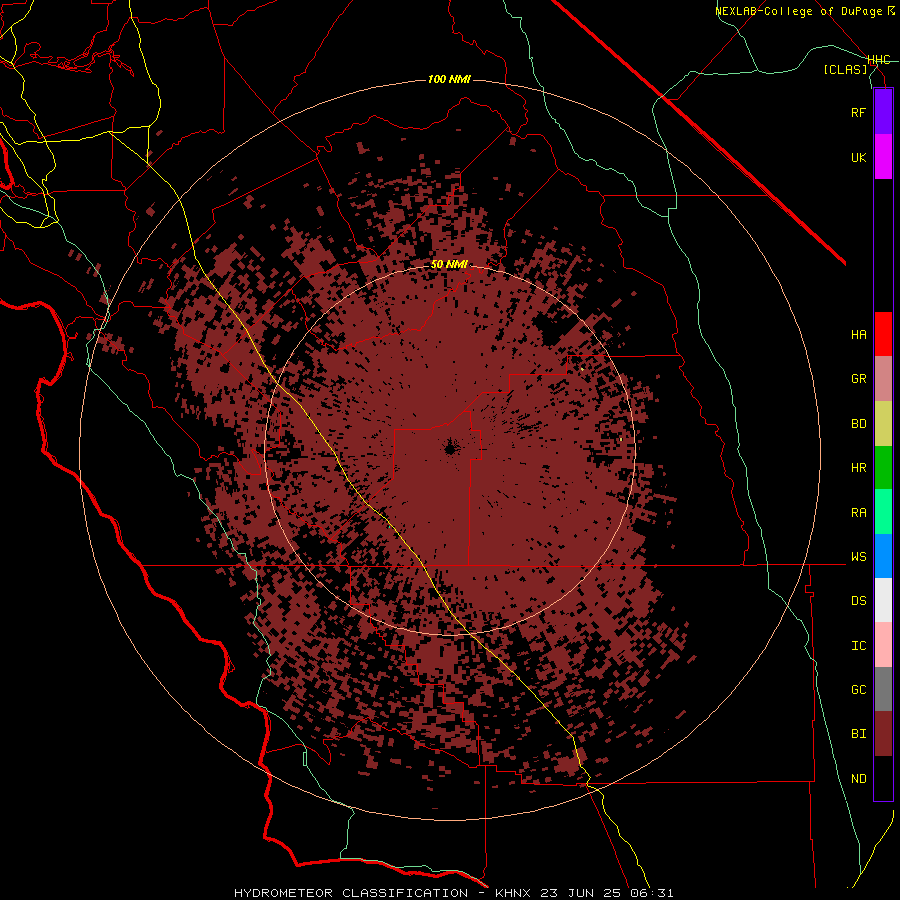Select the BD yellow legend swatch
Screen dimensions: 900x900
[883, 424]
